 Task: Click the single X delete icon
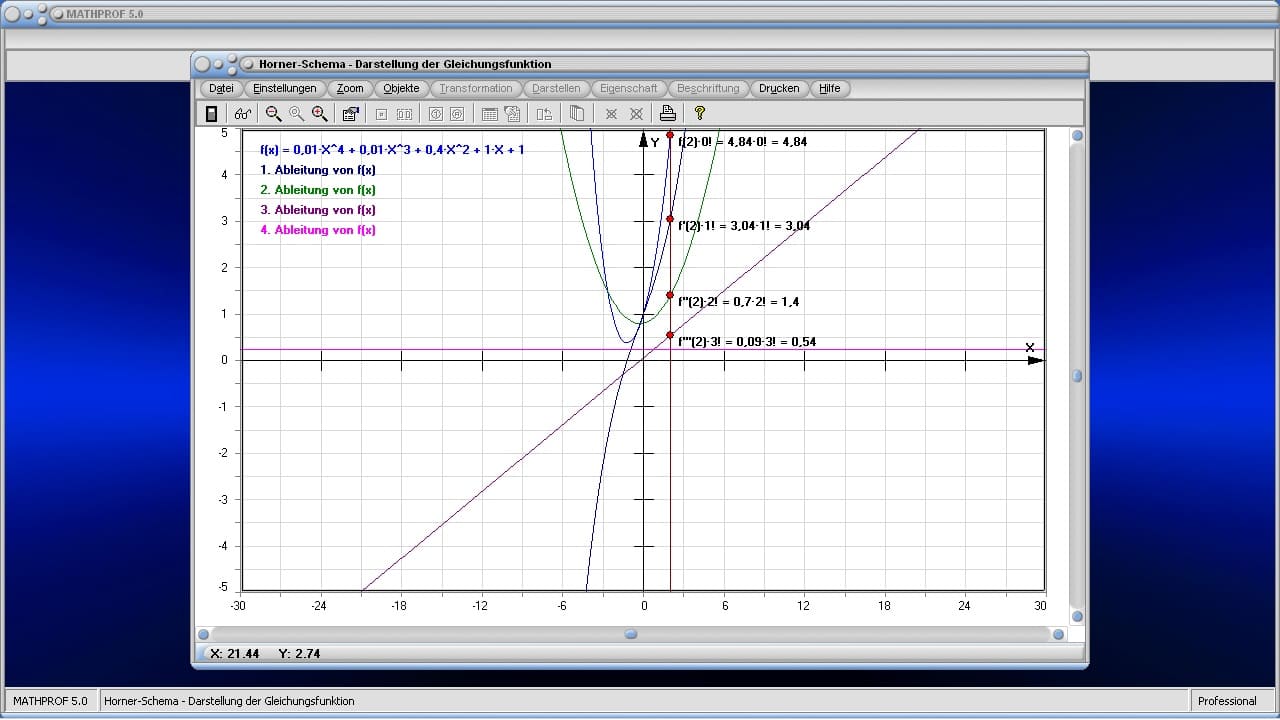[611, 114]
